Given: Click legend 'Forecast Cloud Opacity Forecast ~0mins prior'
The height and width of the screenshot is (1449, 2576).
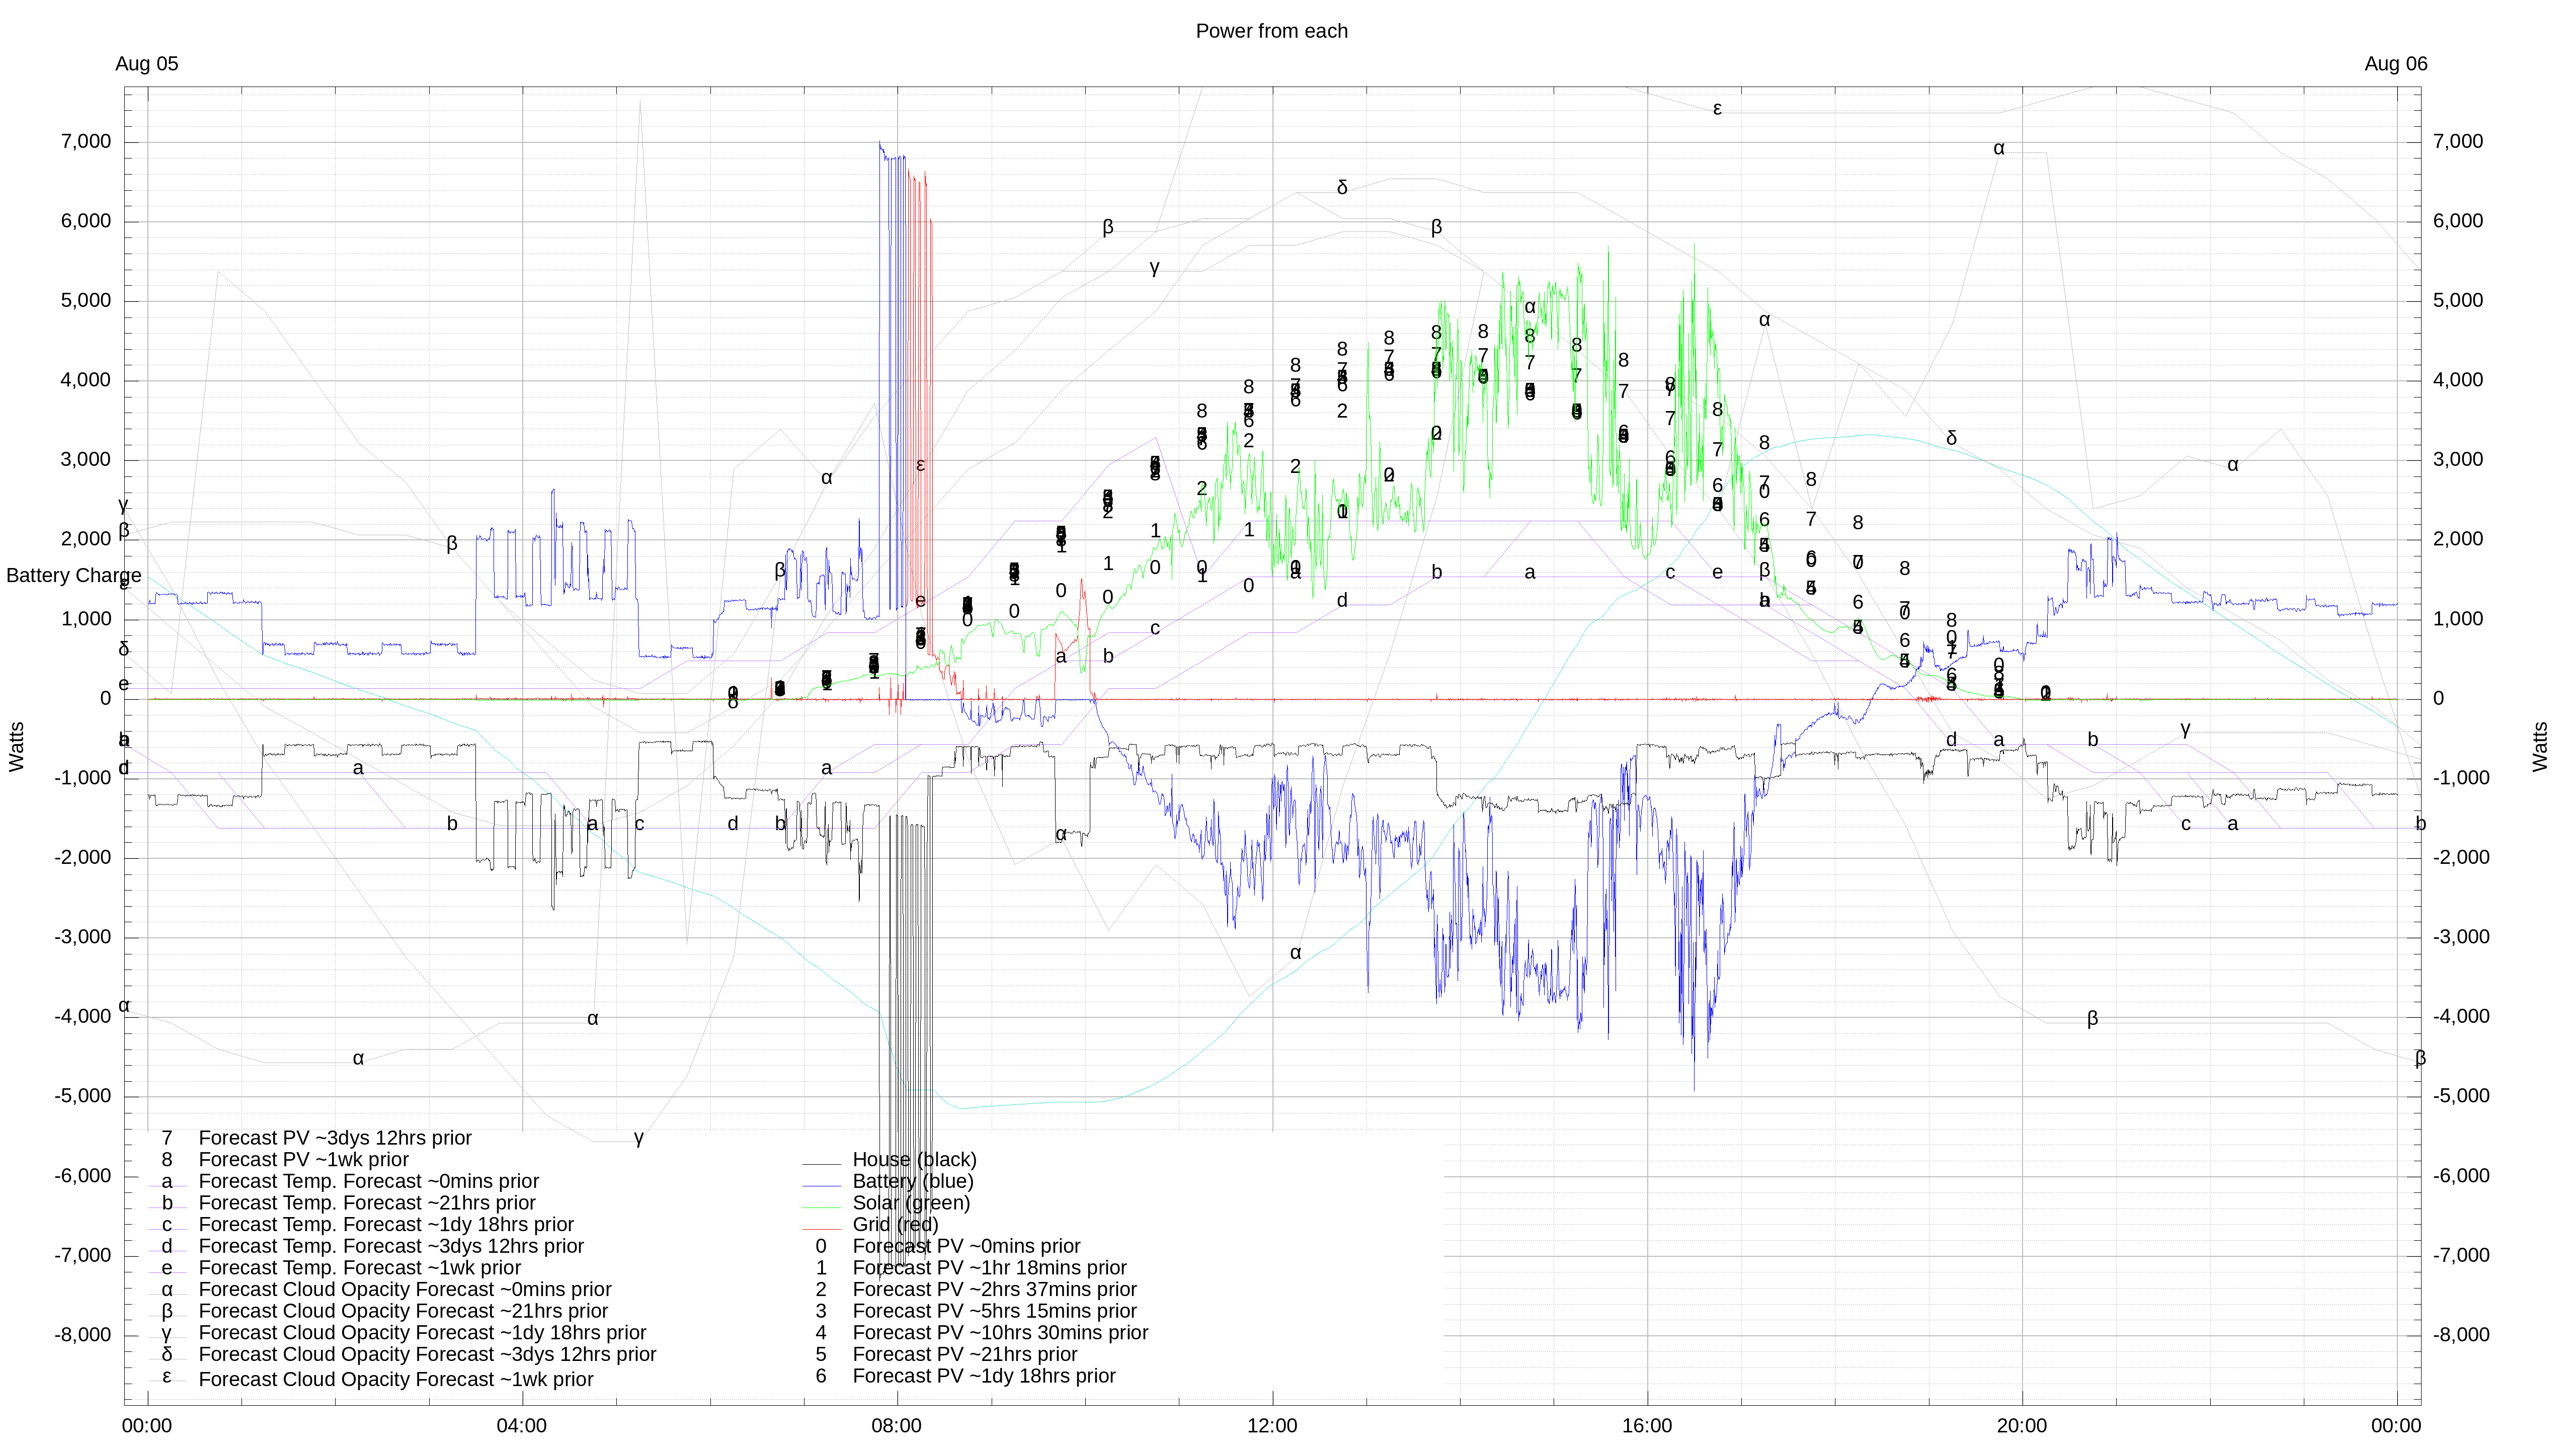Looking at the screenshot, I should tap(405, 1290).
